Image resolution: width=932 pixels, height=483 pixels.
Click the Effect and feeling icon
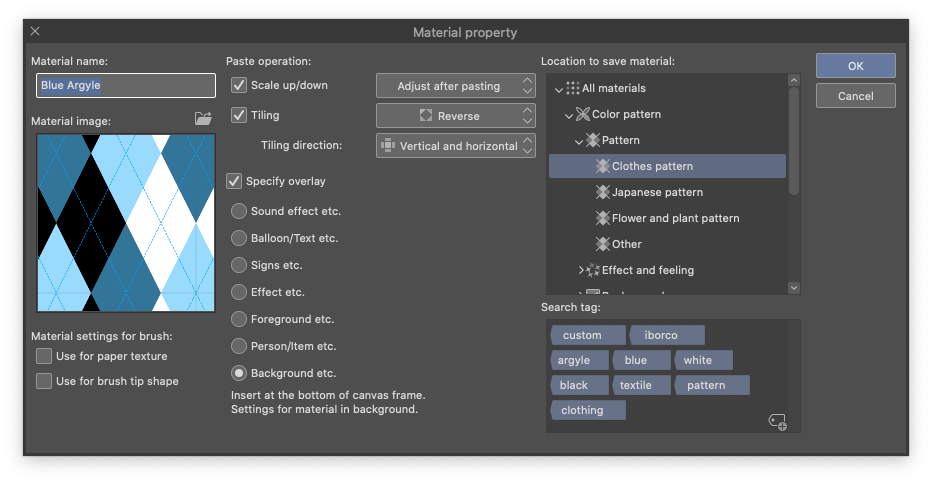[593, 270]
